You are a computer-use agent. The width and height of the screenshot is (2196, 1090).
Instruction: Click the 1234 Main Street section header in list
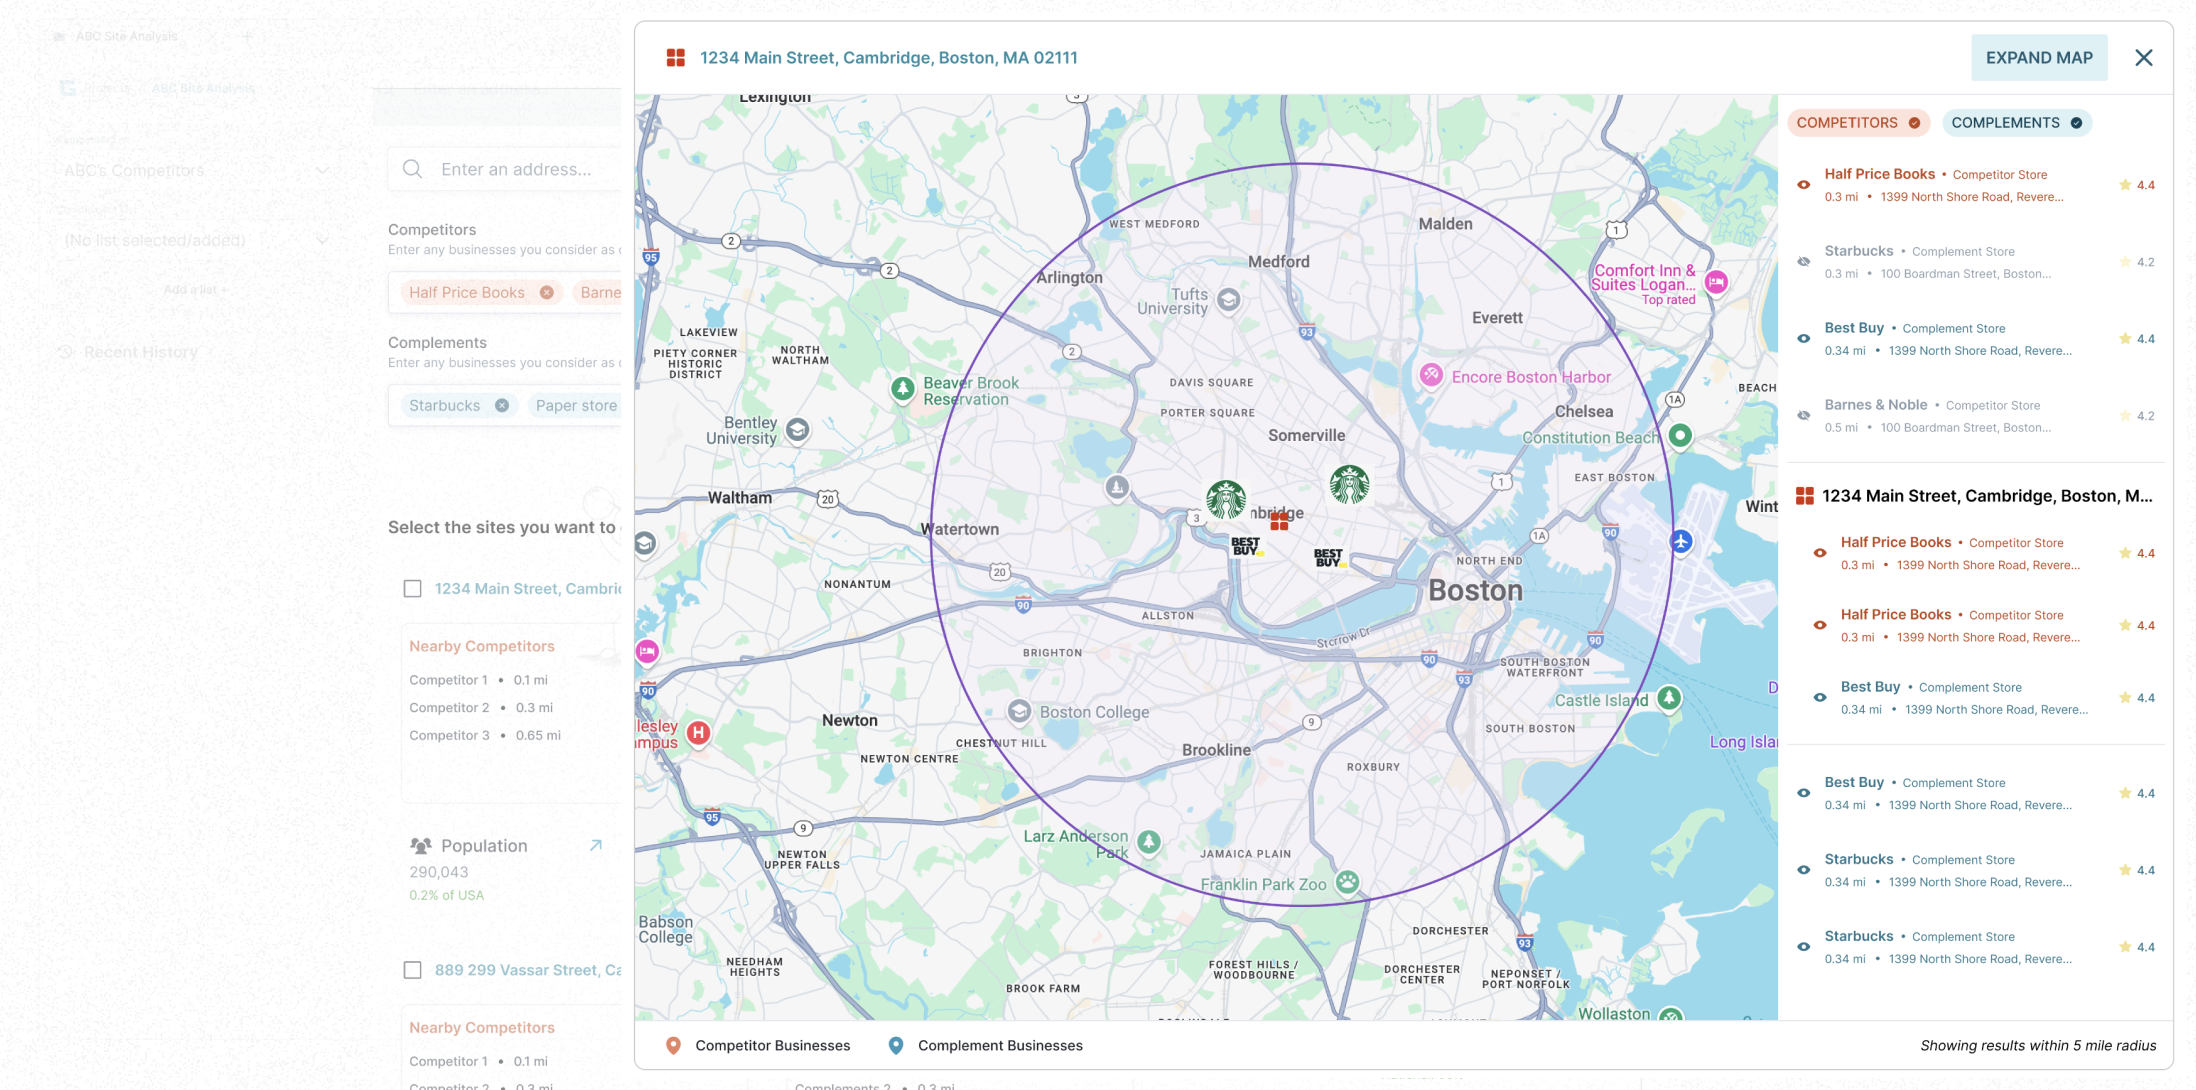pyautogui.click(x=1975, y=496)
